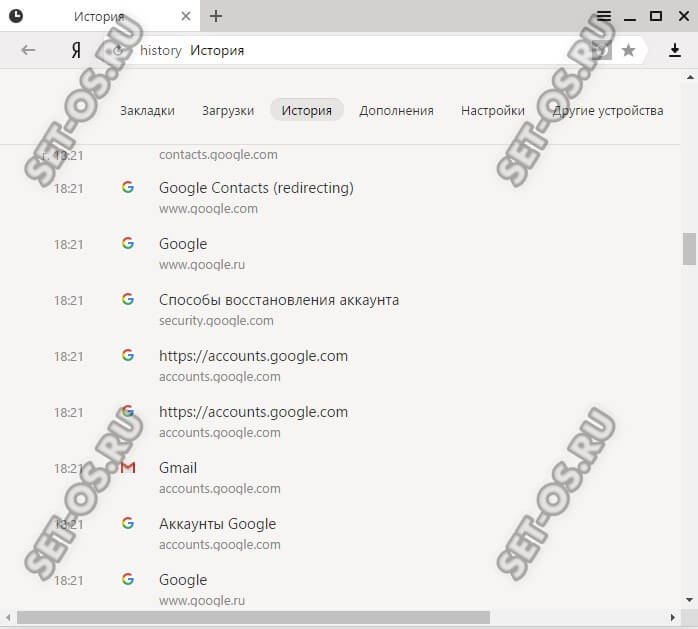The height and width of the screenshot is (629, 698).
Task: Bookmark page with the star icon
Action: [x=628, y=50]
